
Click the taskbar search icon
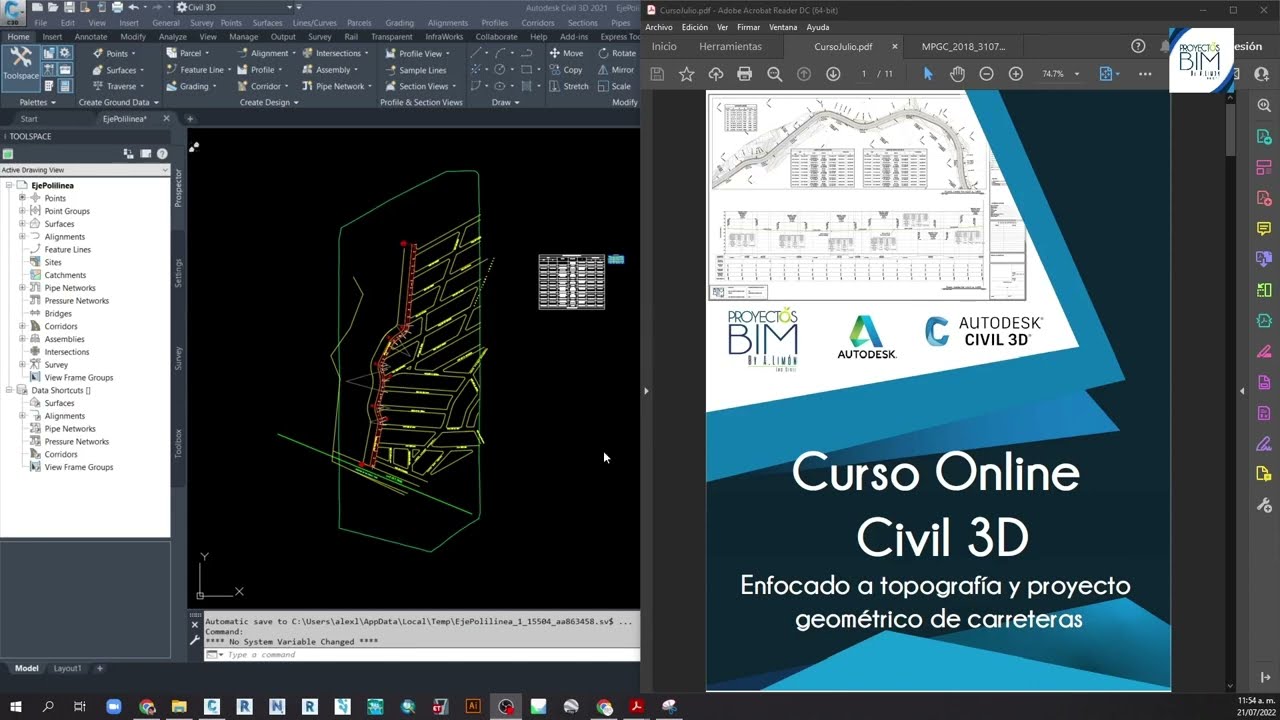[x=48, y=706]
